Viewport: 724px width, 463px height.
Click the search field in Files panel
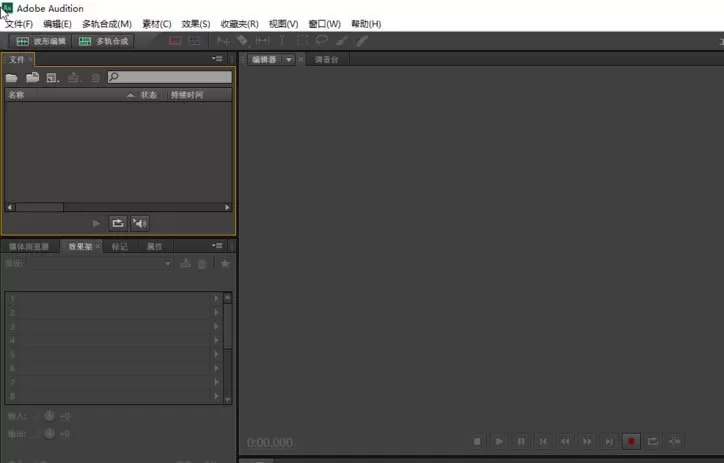pyautogui.click(x=169, y=77)
